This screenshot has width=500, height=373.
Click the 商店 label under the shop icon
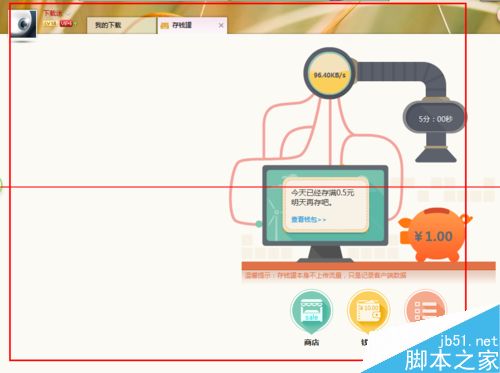(x=311, y=342)
